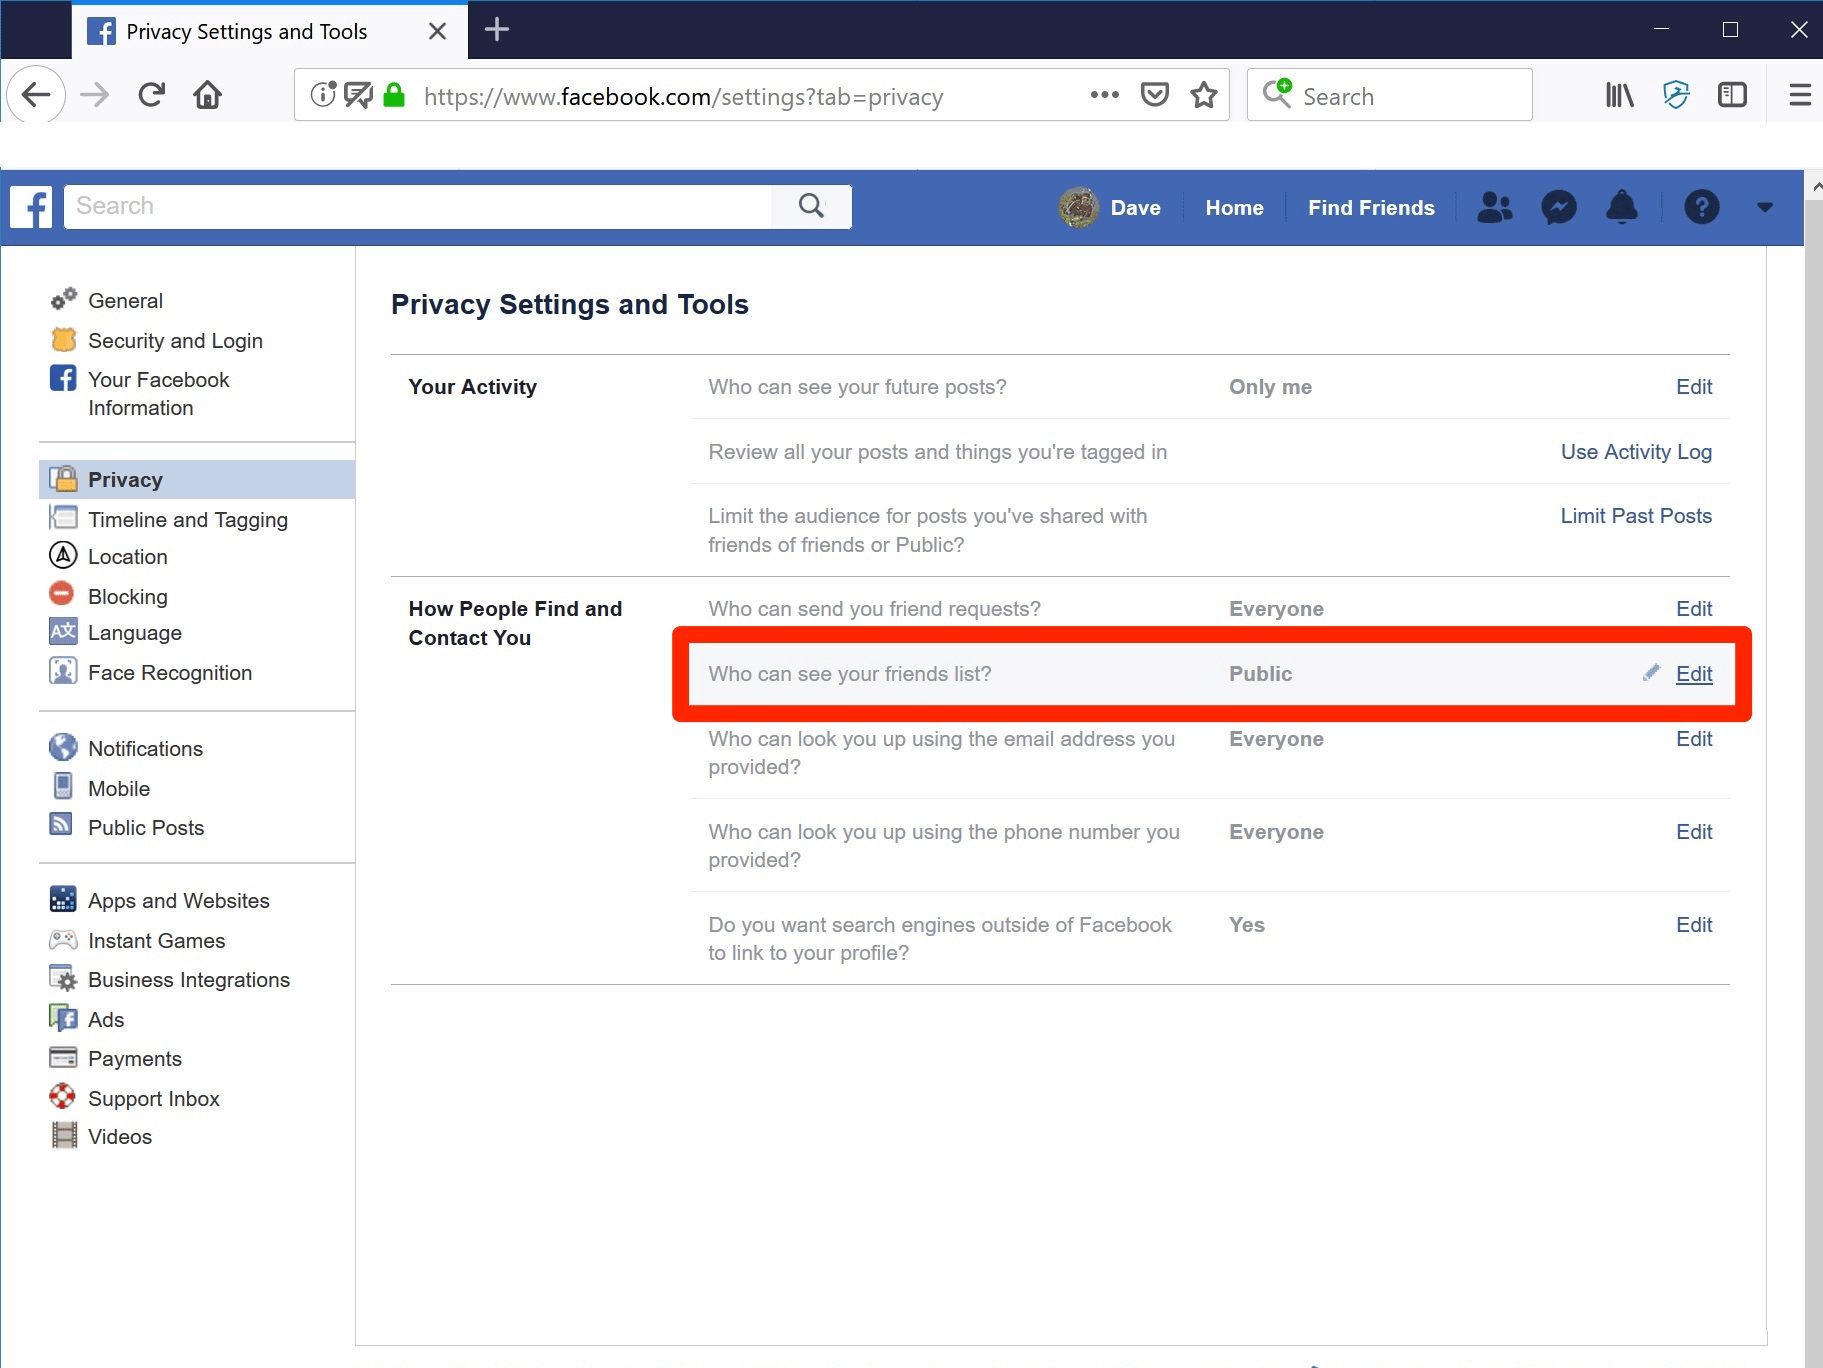Click Use Activity Log link
Viewport: 1823px width, 1368px height.
click(x=1636, y=452)
